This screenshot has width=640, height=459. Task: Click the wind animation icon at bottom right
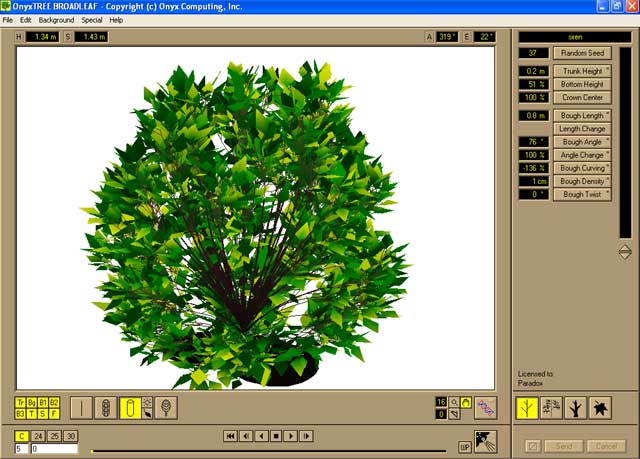485,440
